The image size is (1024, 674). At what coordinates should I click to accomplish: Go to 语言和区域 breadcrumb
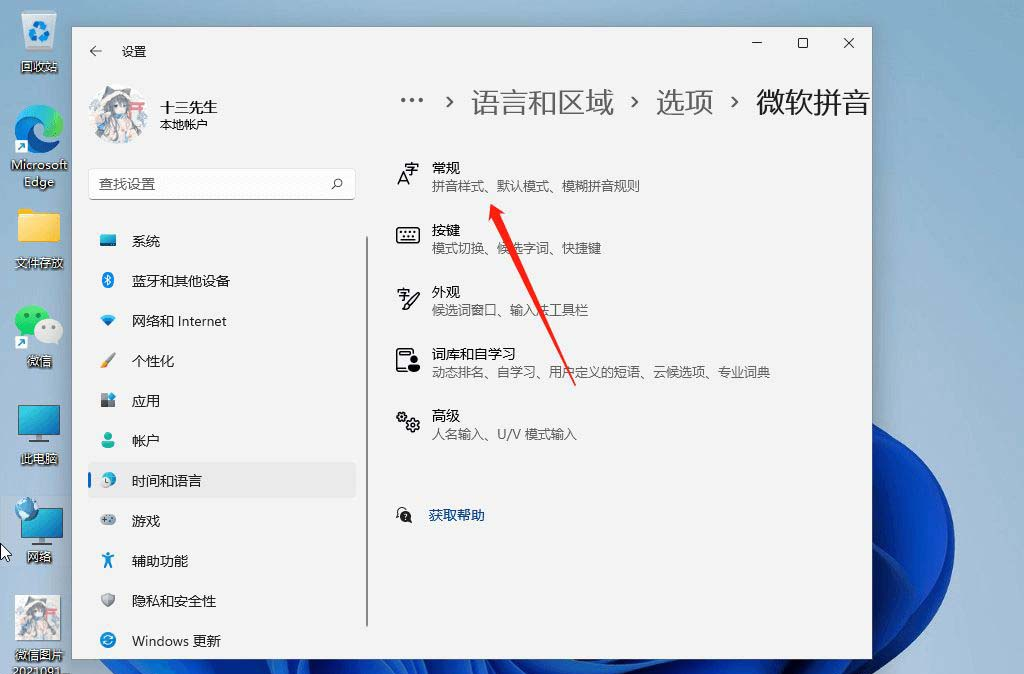[543, 103]
